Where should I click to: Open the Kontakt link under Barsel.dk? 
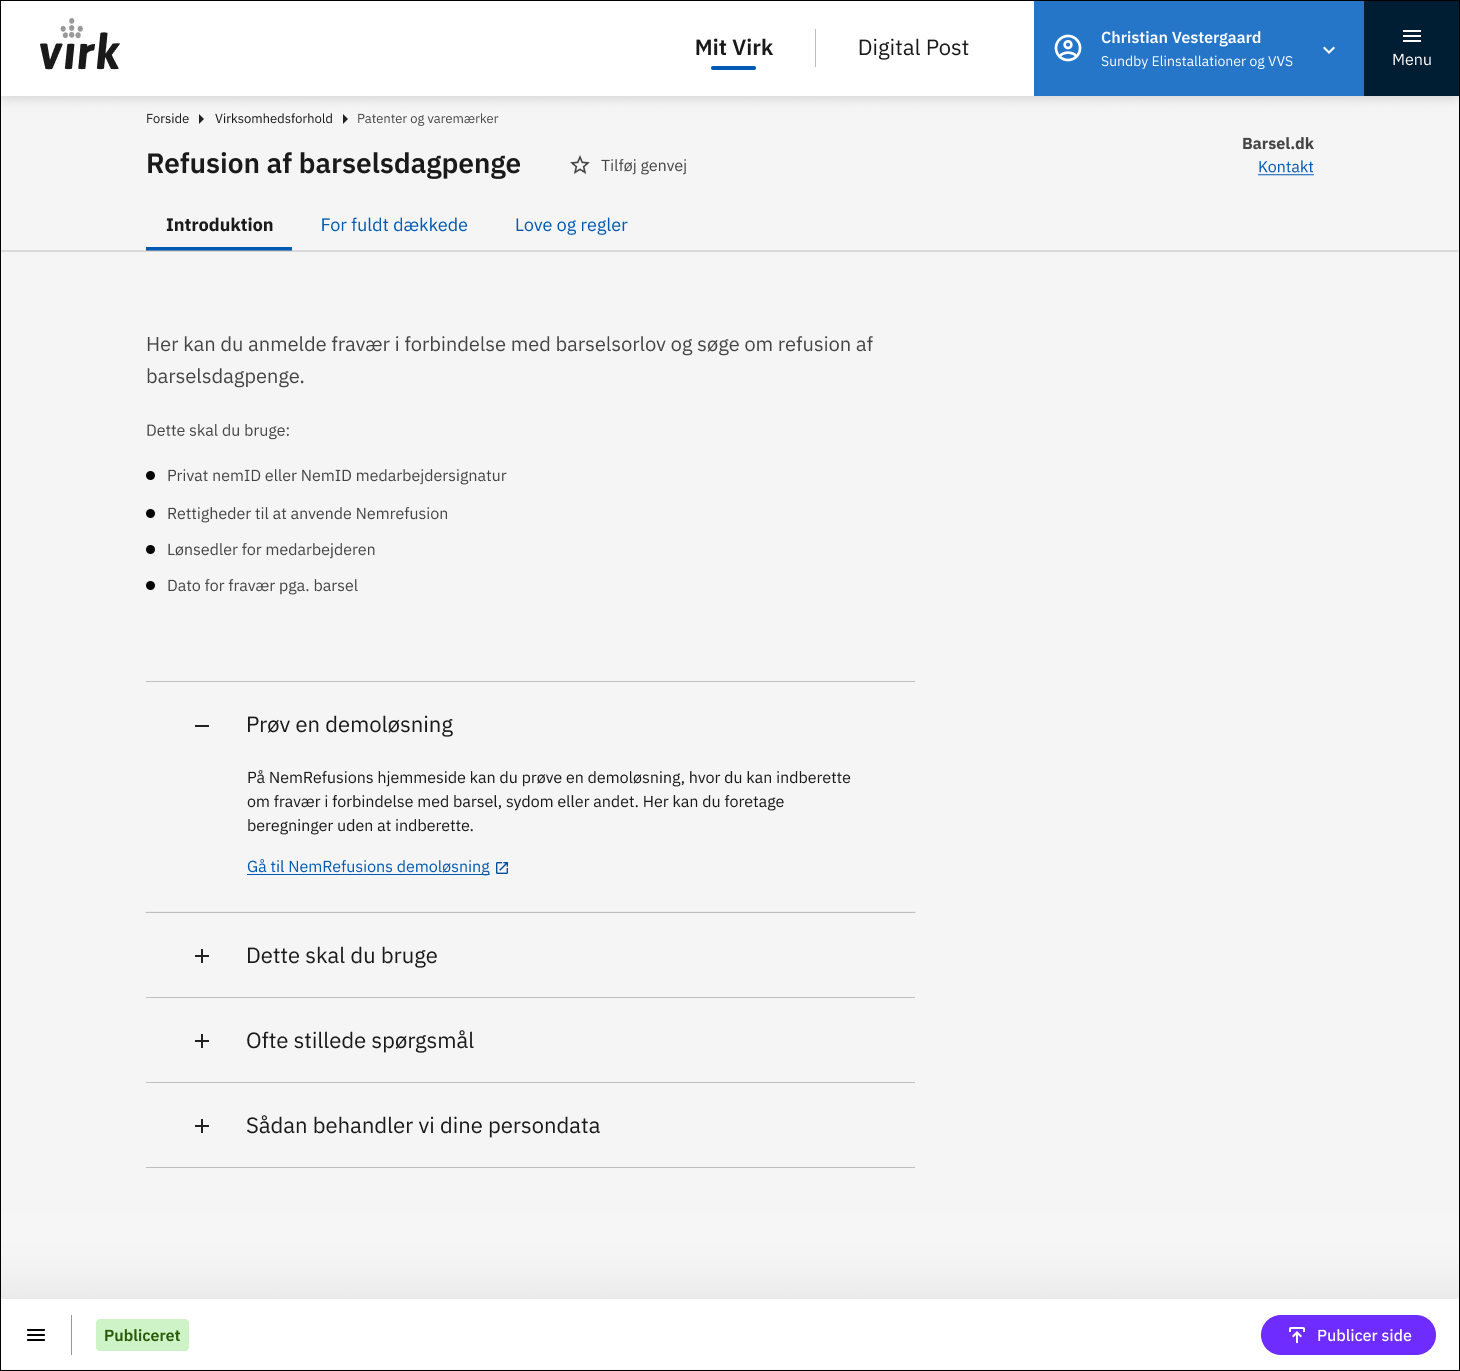(x=1285, y=167)
